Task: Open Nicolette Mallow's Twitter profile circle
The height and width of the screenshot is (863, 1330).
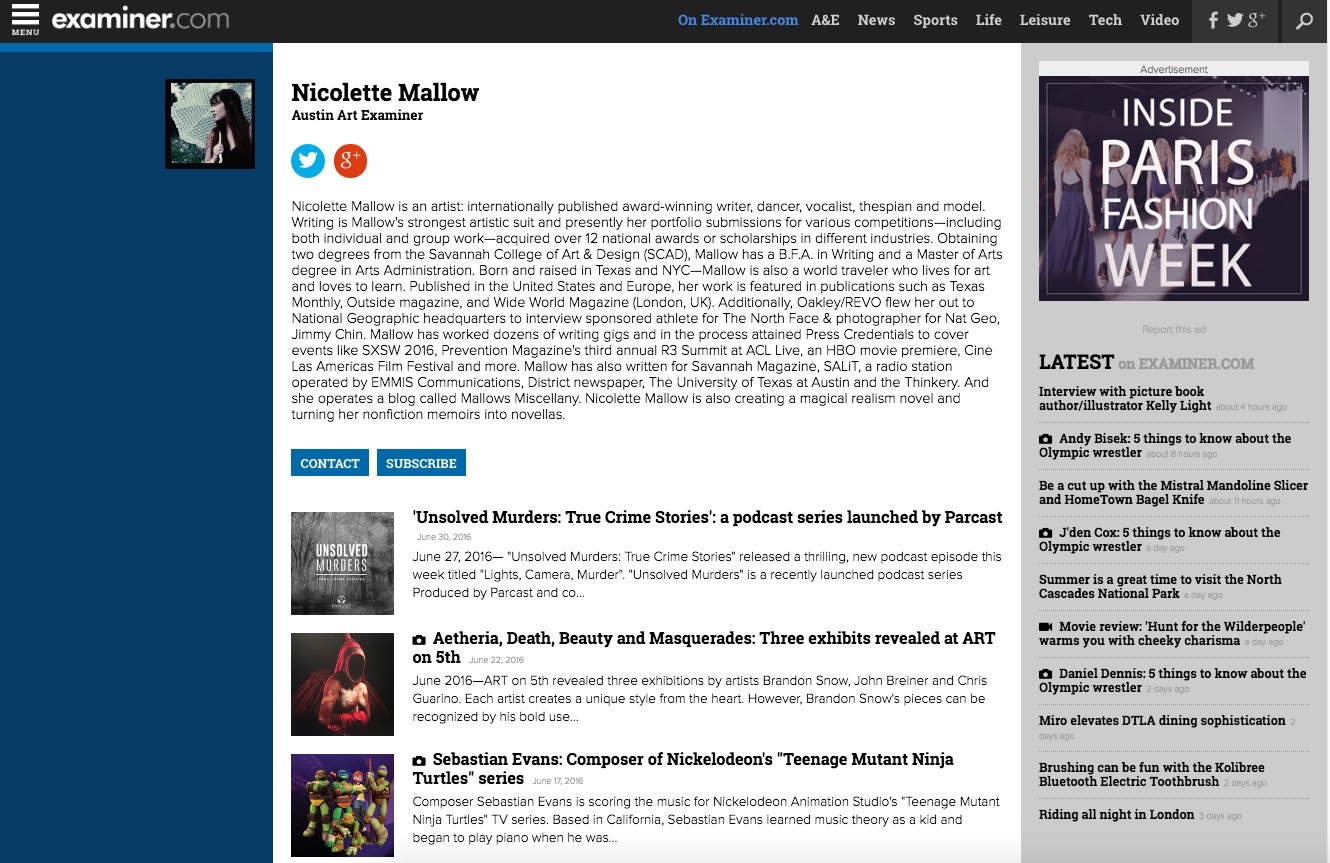Action: coord(308,161)
